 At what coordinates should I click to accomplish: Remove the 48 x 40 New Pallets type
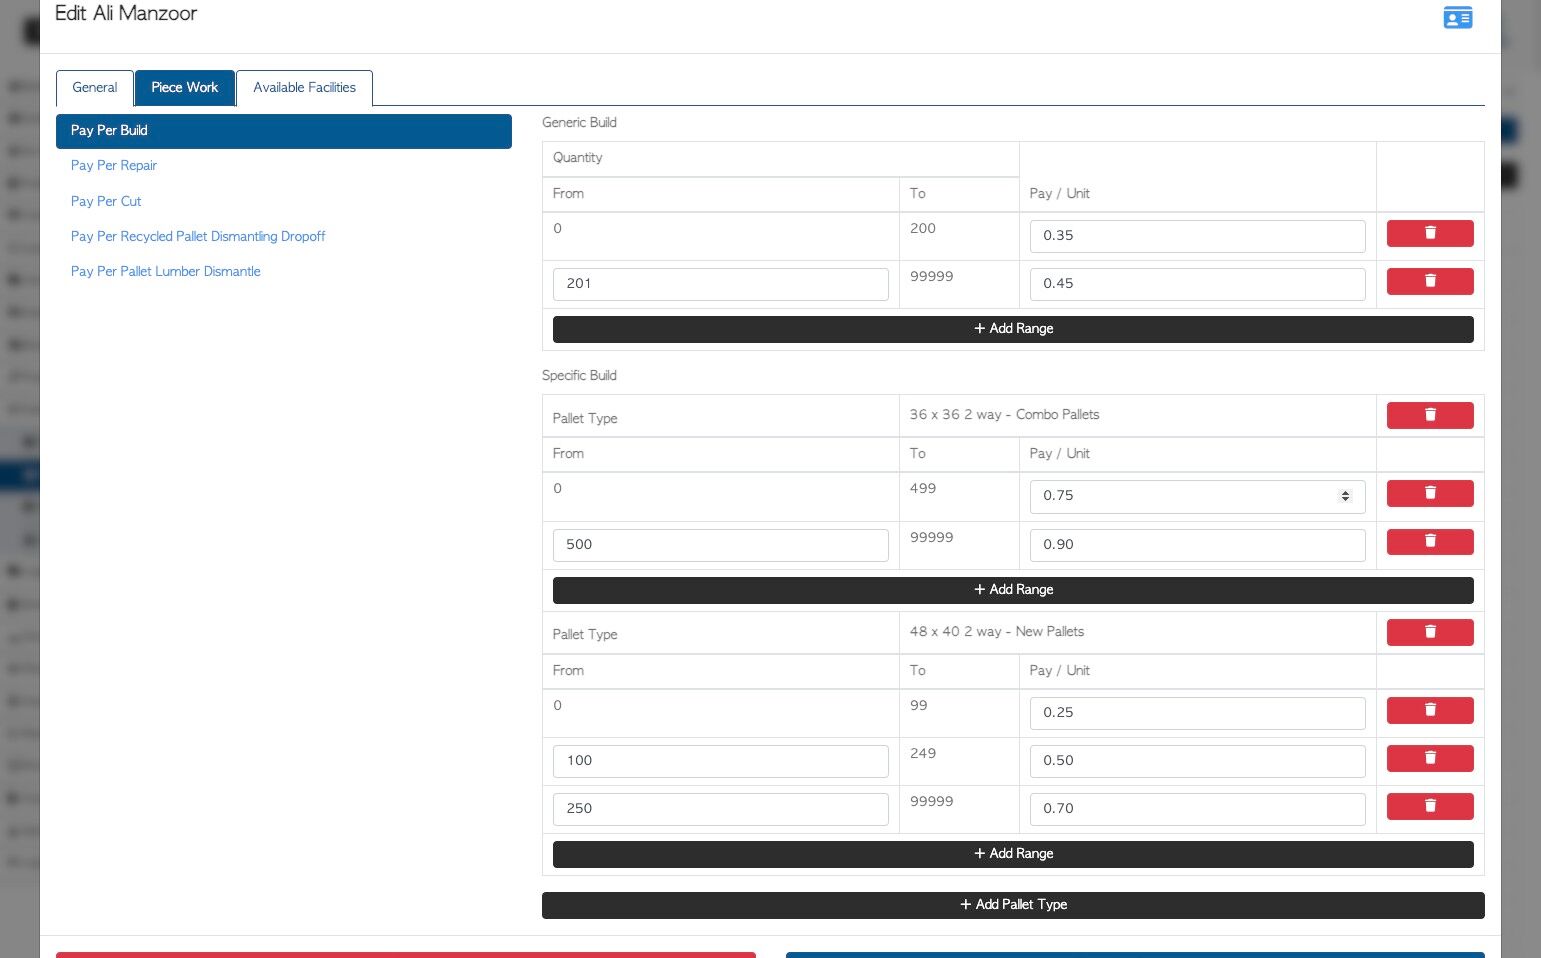tap(1430, 632)
